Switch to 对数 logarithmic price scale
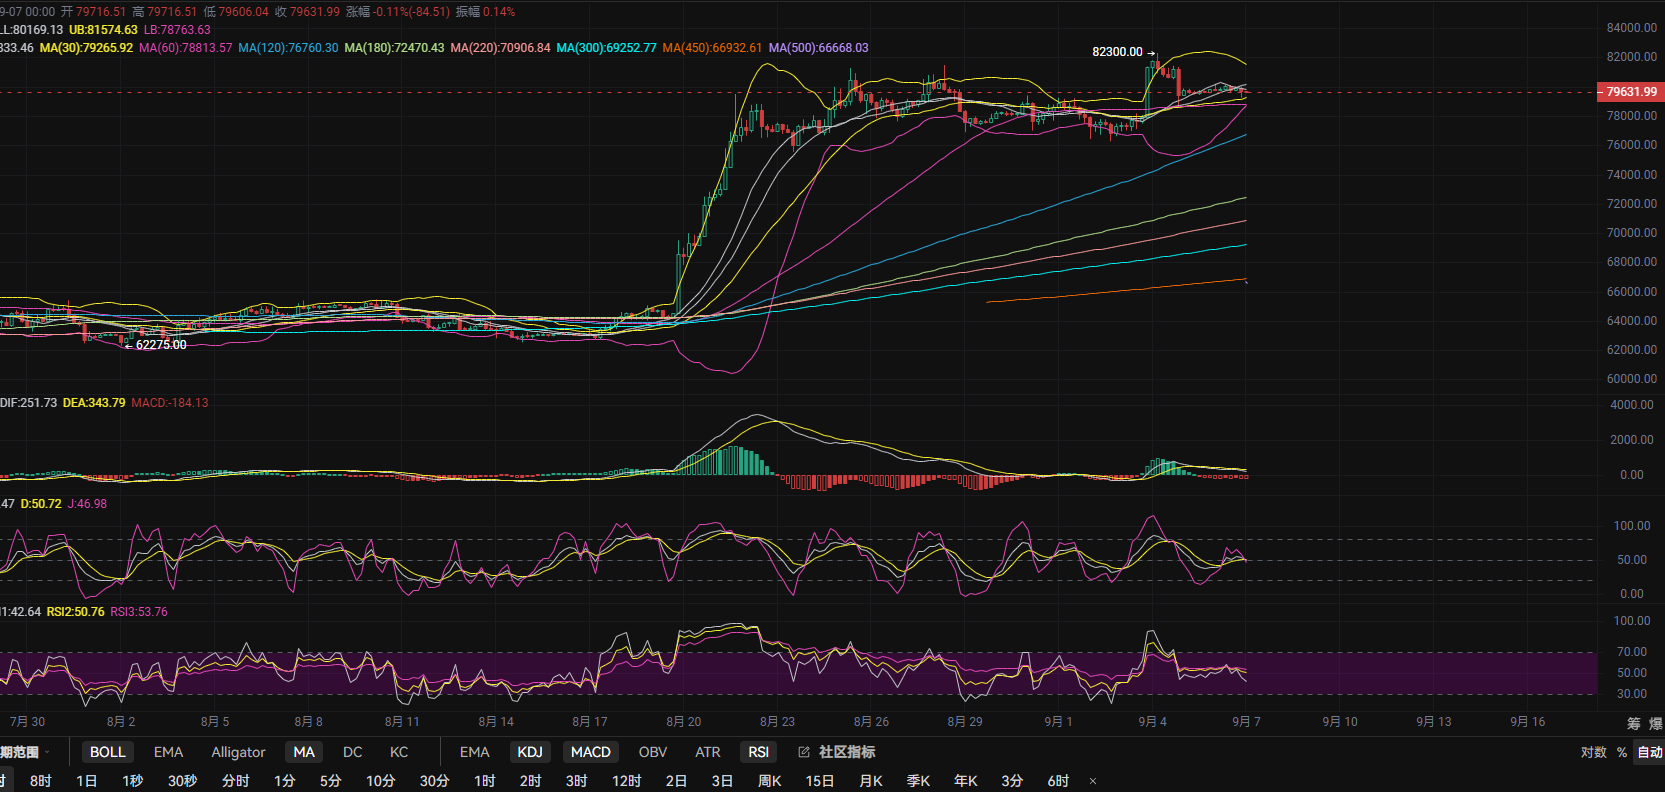Viewport: 1665px width, 792px height. point(1594,752)
